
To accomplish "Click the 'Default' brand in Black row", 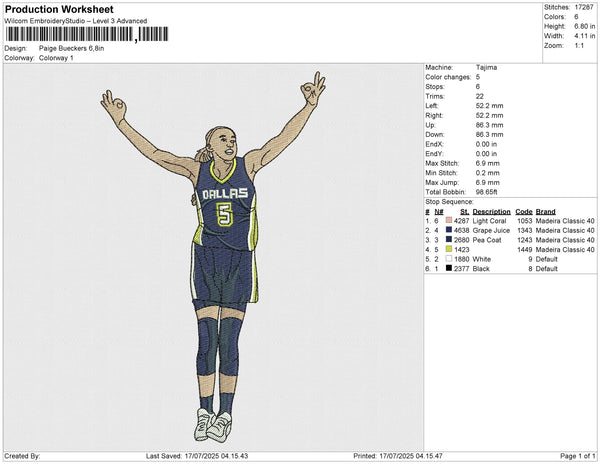I will (546, 269).
